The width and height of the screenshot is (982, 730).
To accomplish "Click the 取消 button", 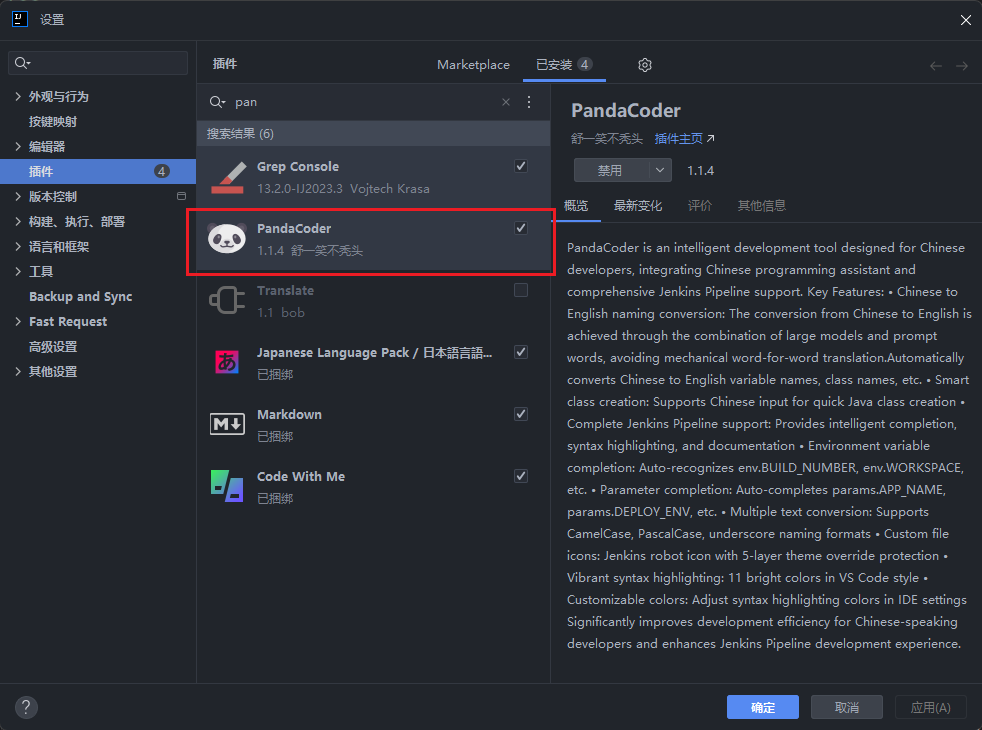I will (847, 707).
